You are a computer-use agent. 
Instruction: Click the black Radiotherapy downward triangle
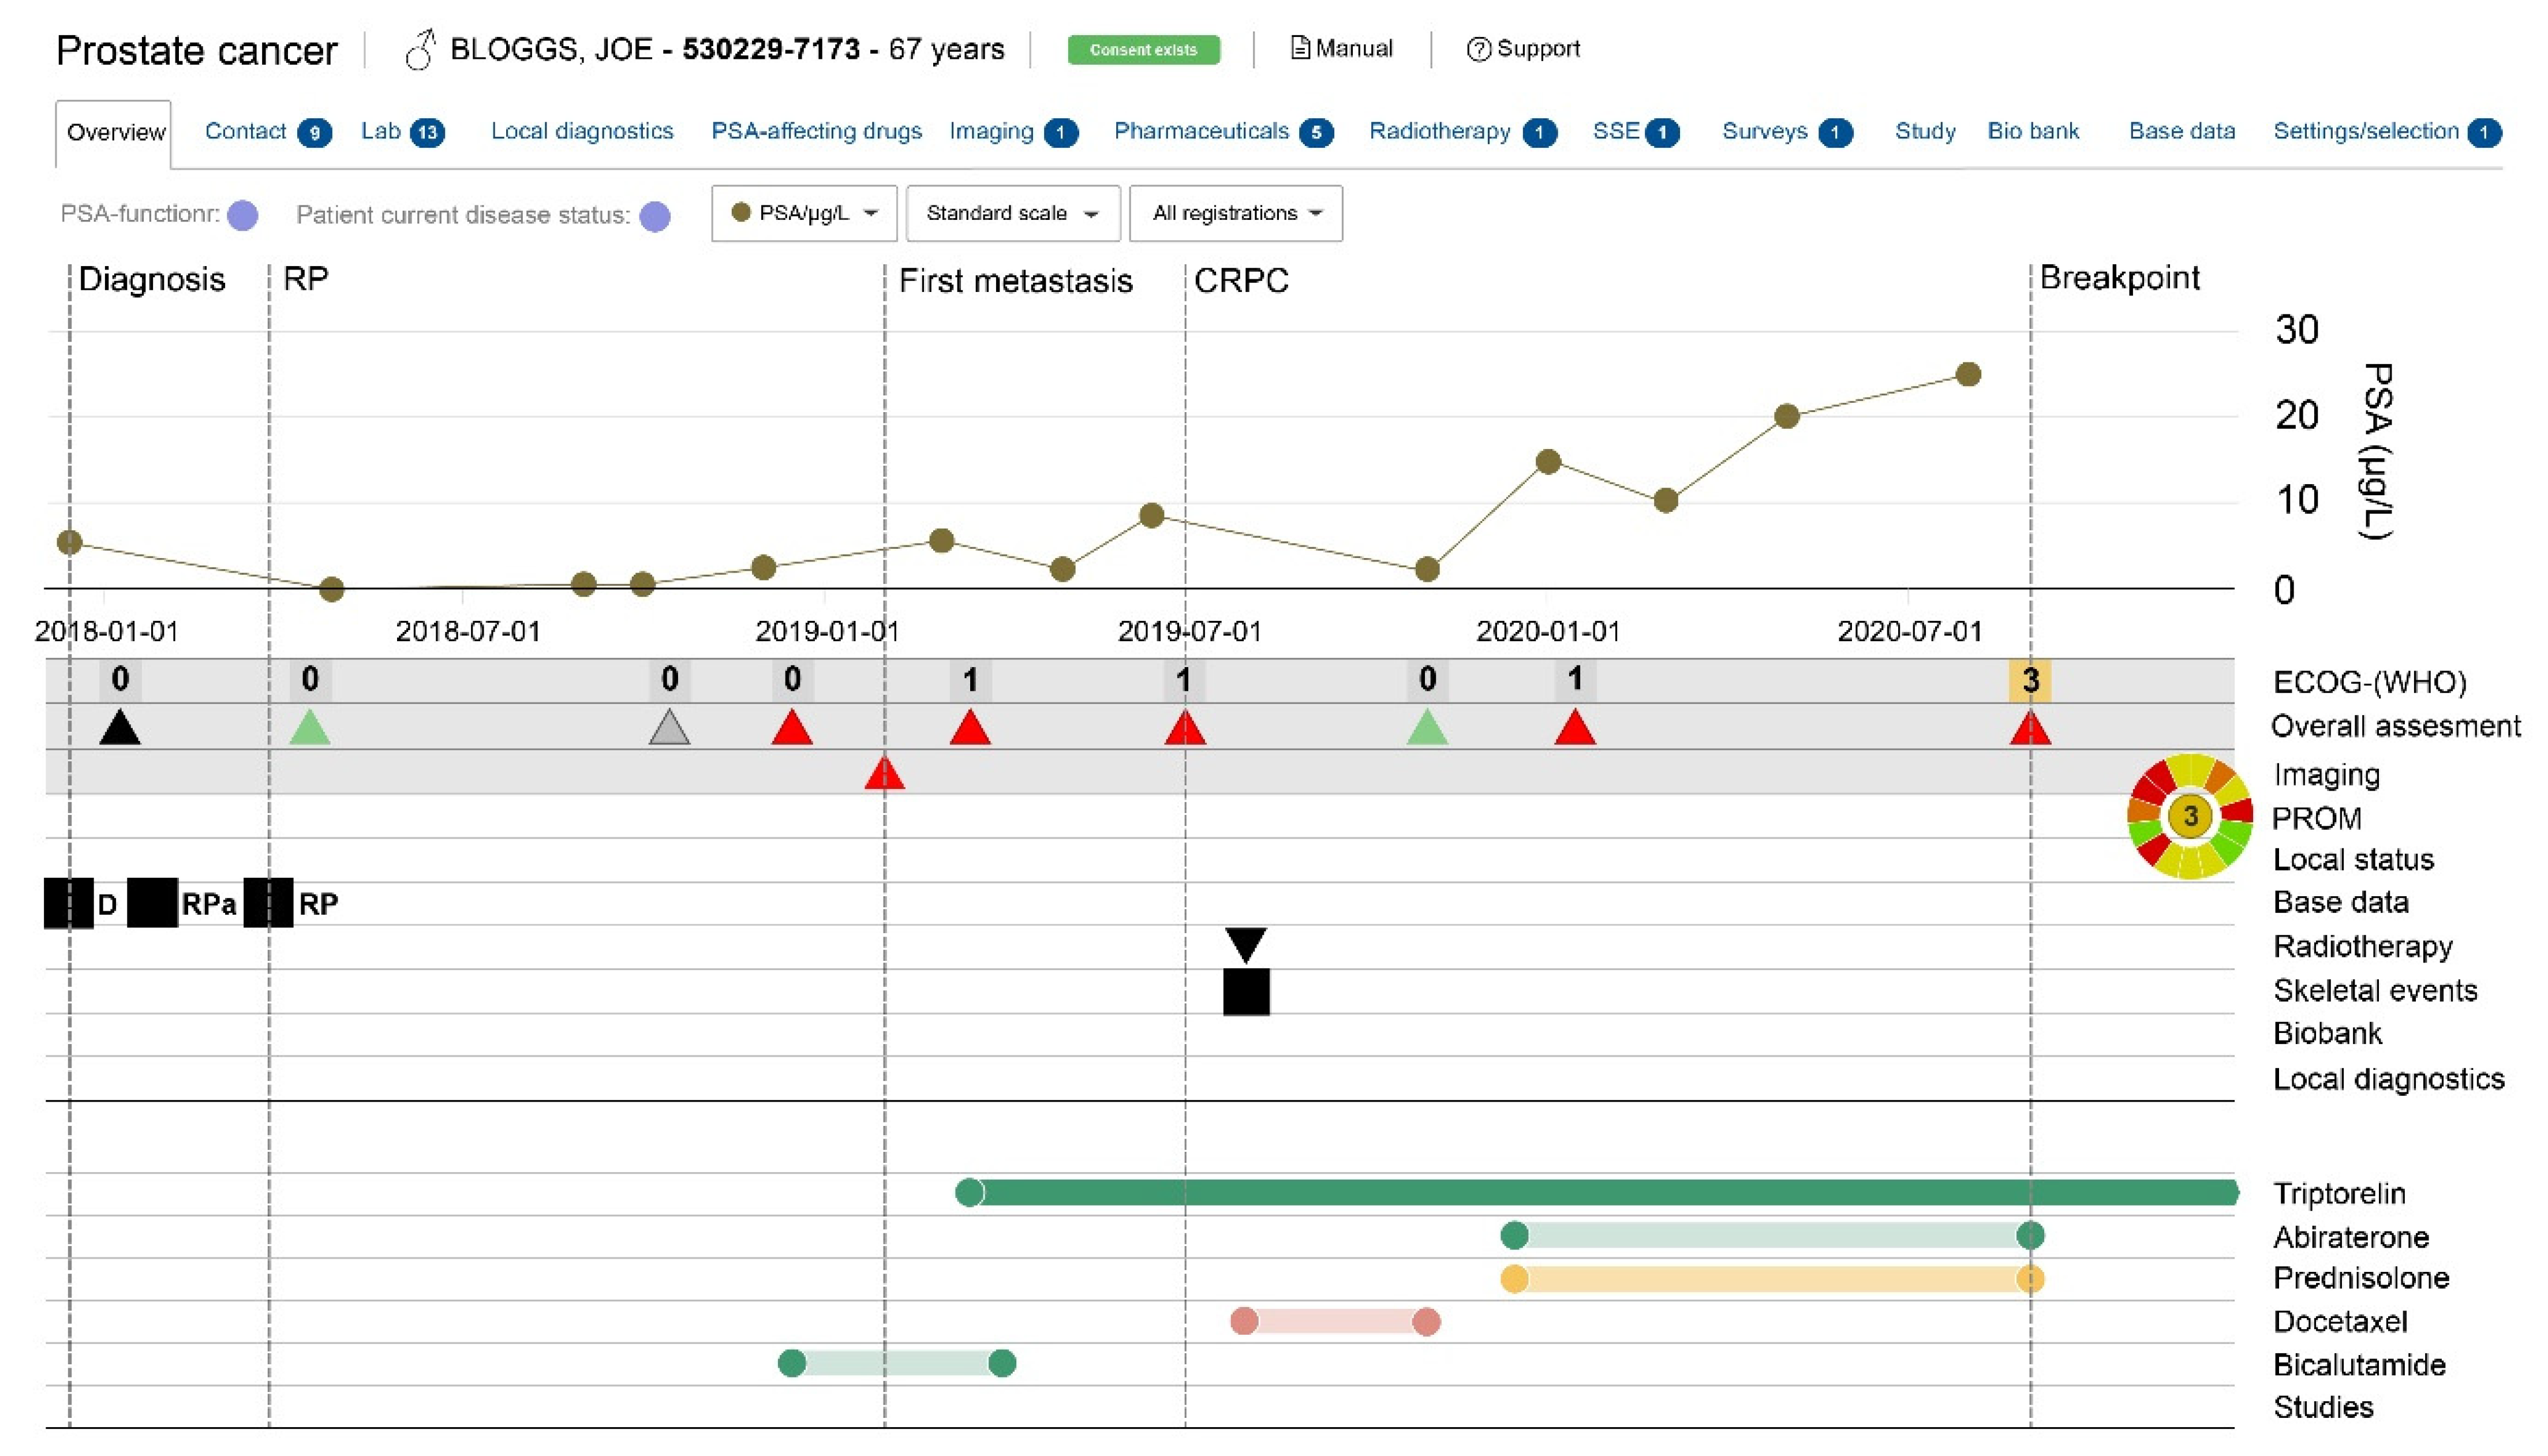coord(1246,943)
